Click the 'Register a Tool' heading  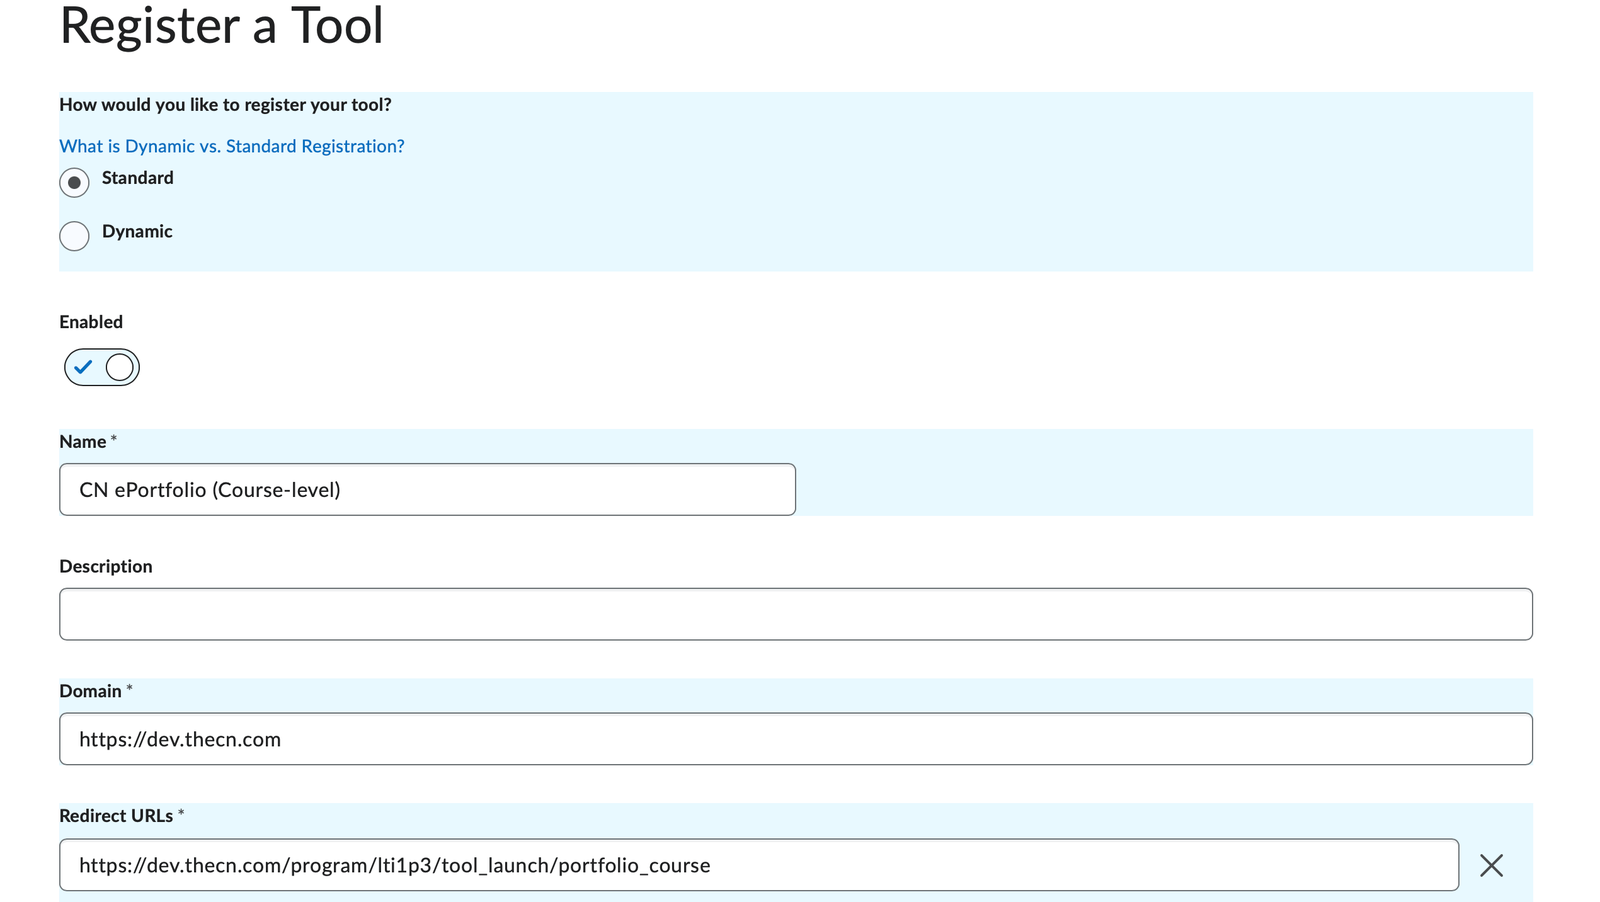(221, 26)
